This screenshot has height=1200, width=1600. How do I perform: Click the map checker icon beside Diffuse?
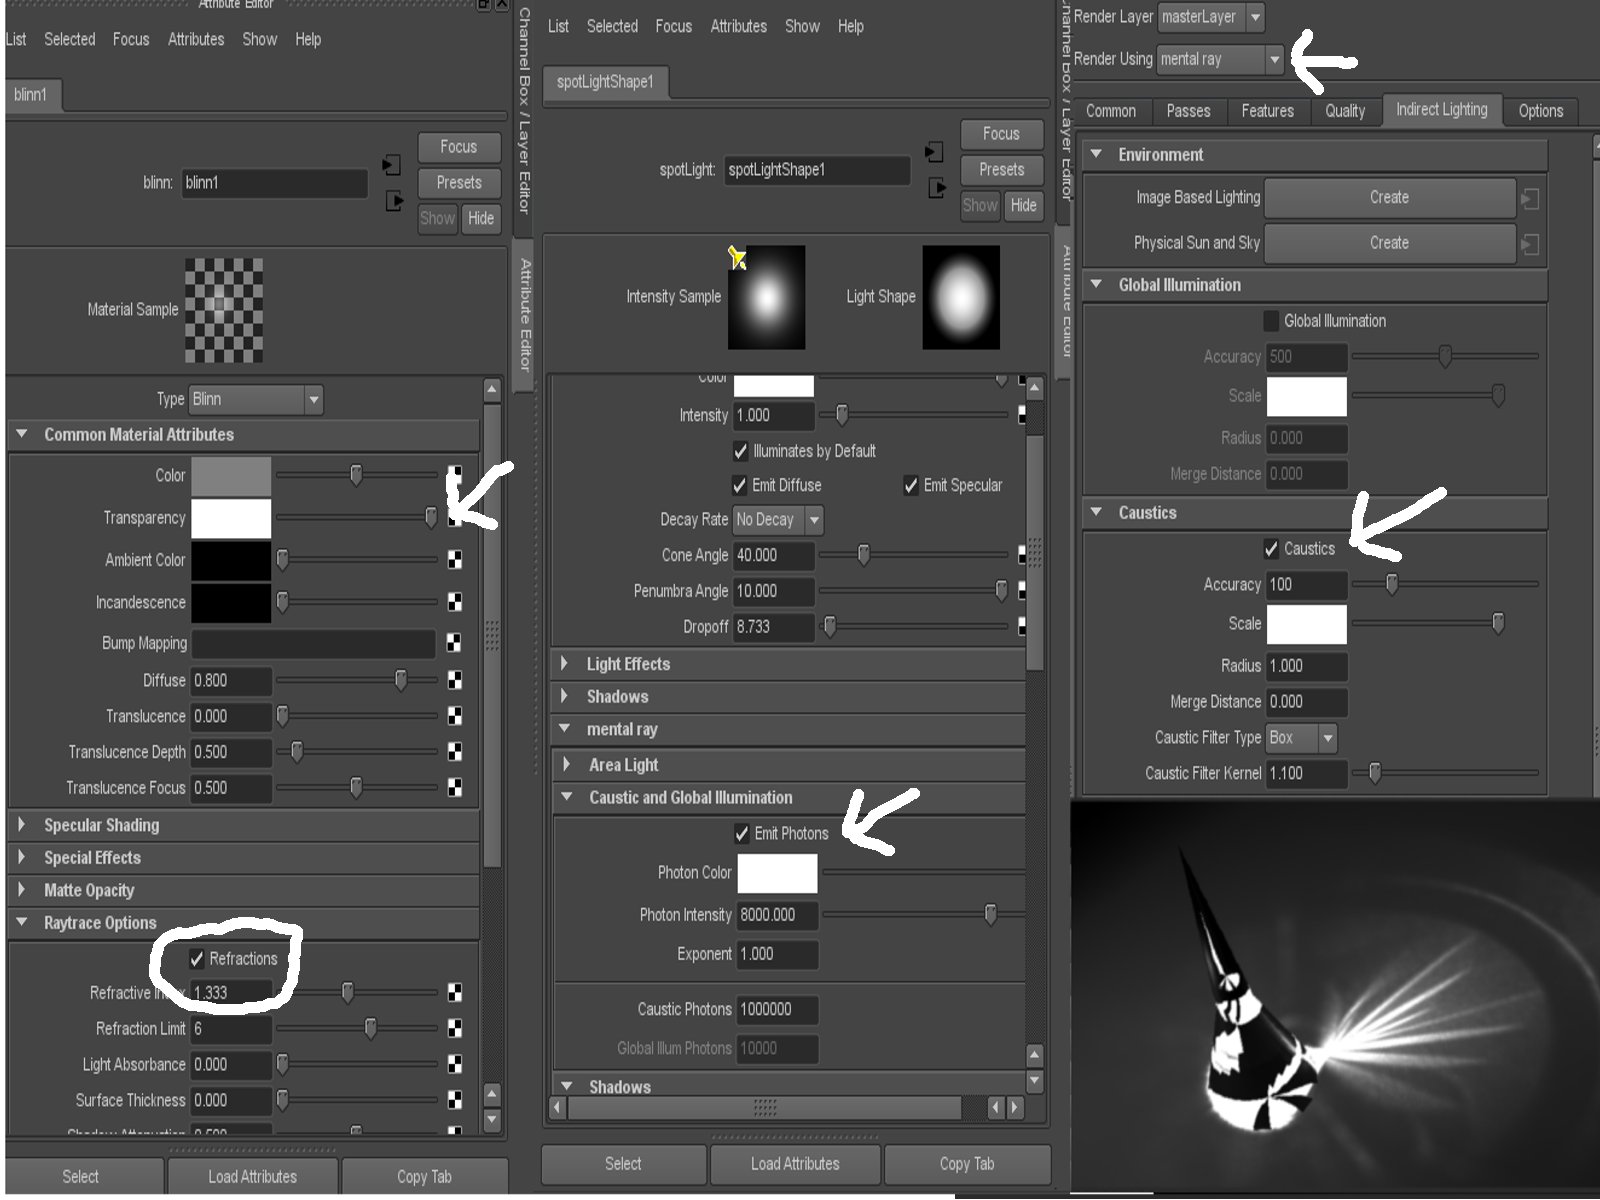point(456,681)
